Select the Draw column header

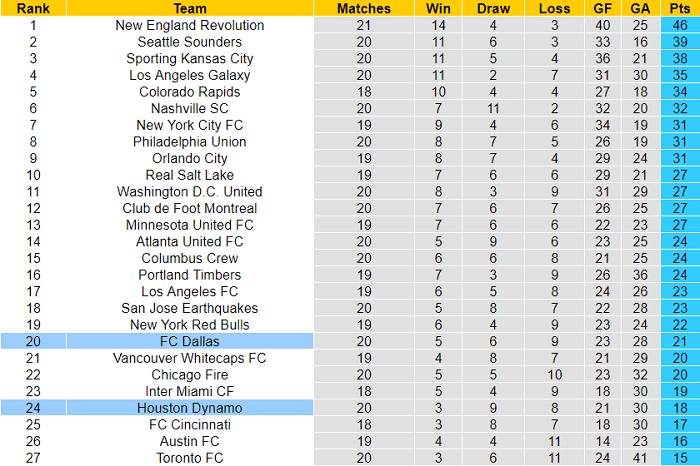coord(494,8)
